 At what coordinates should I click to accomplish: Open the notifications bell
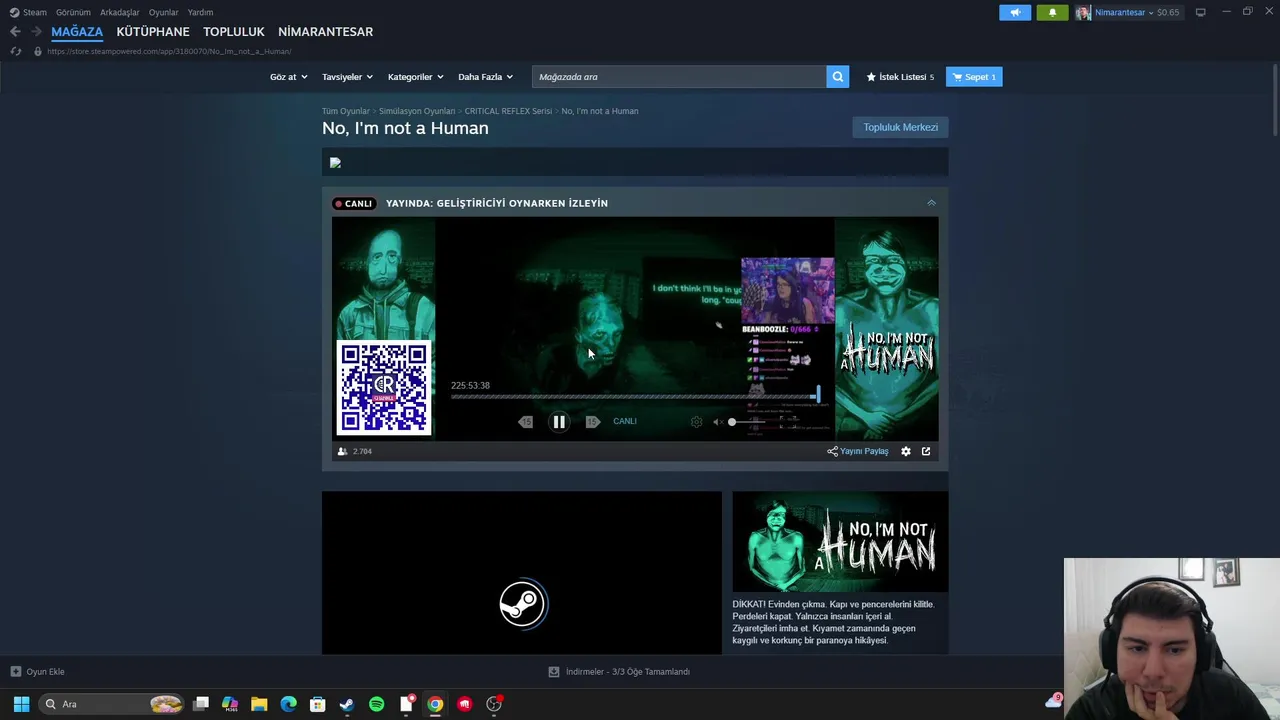(1052, 12)
